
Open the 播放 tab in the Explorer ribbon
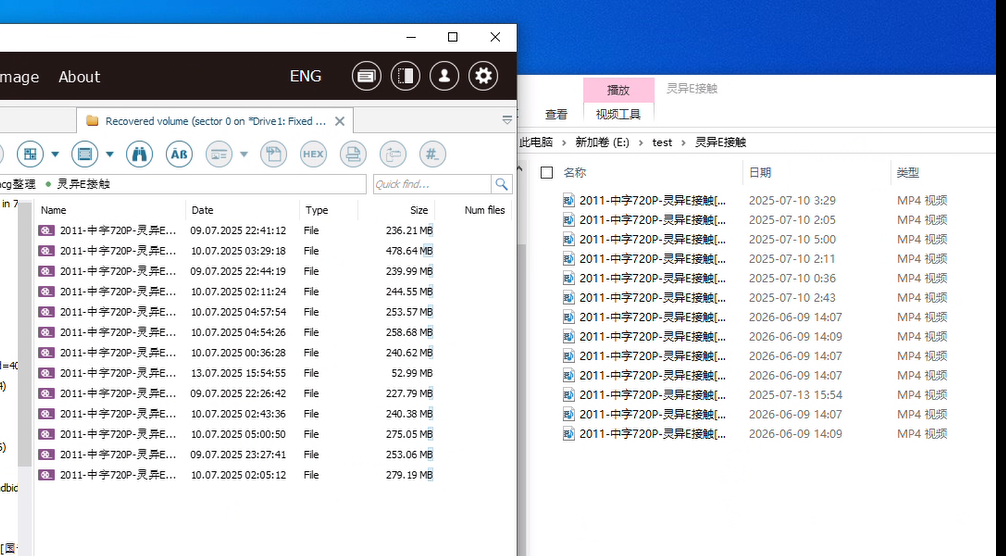(x=618, y=90)
